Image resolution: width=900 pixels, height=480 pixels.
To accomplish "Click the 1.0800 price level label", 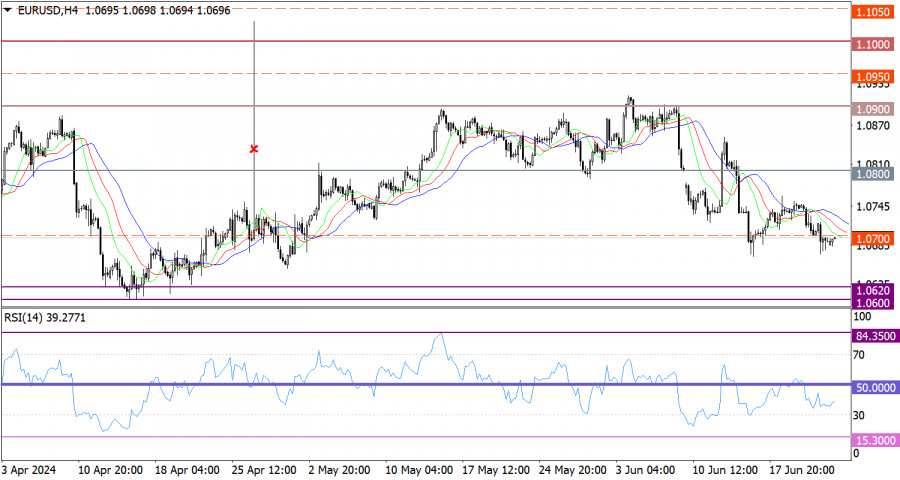I will click(x=872, y=174).
